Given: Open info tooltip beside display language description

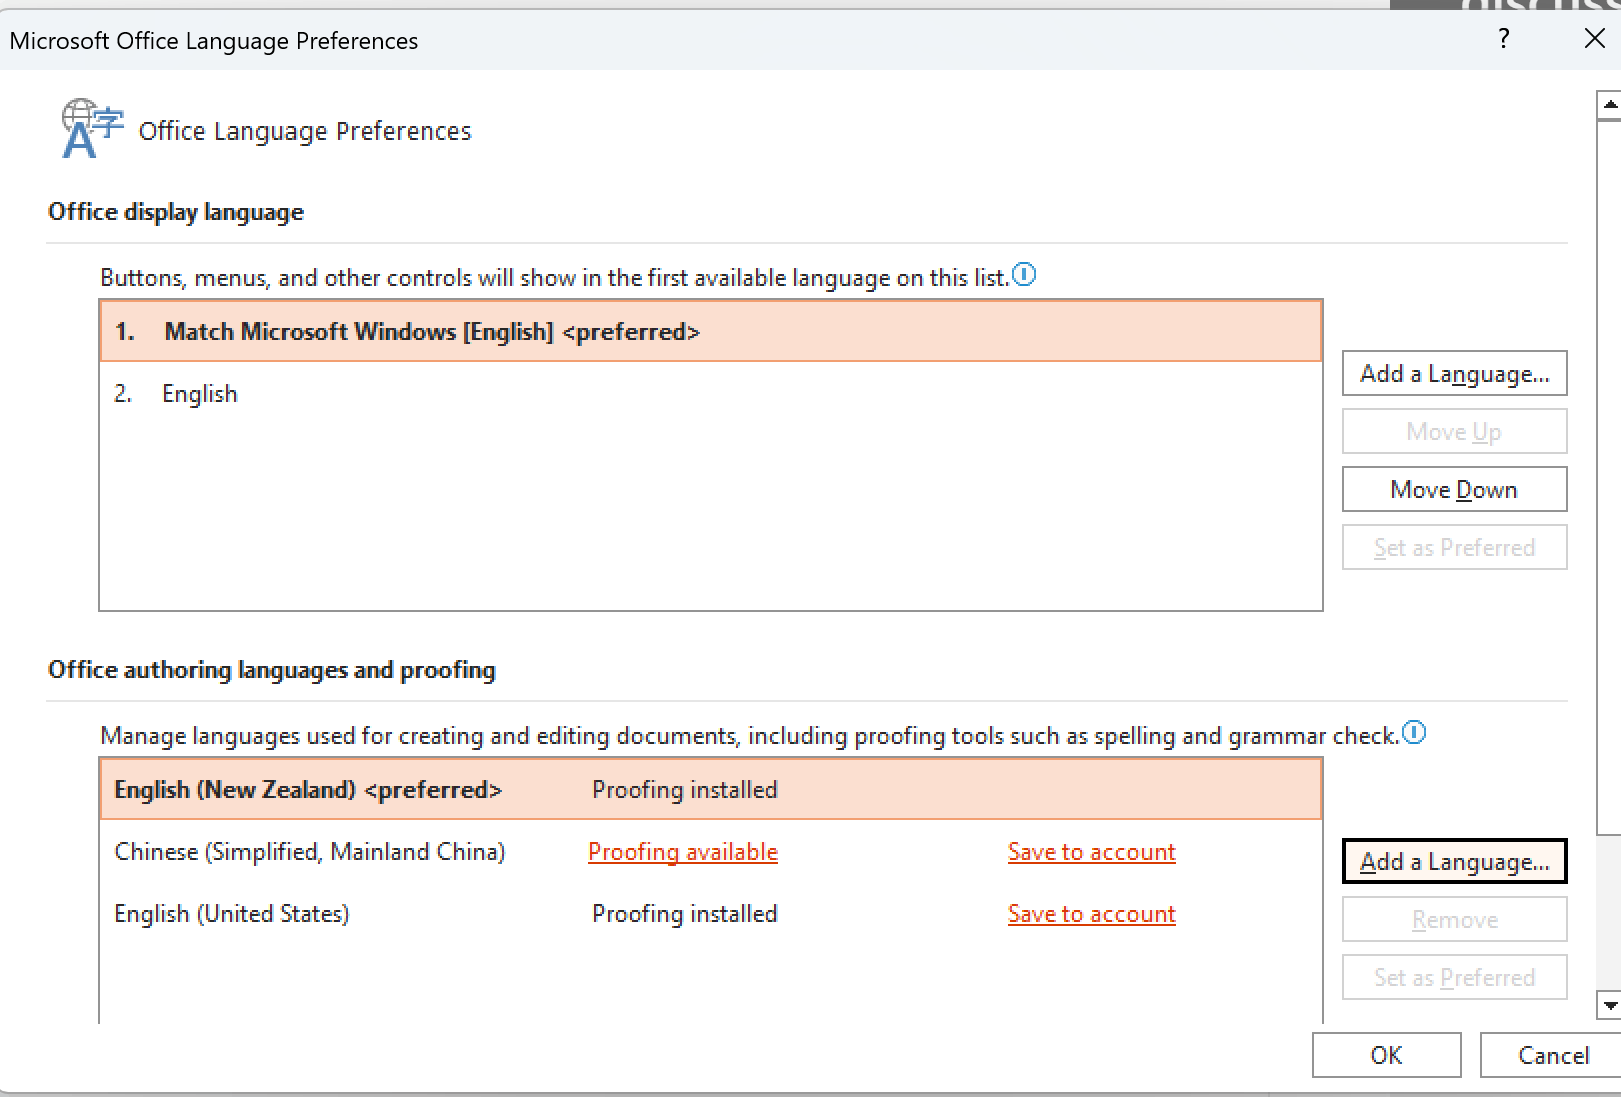Looking at the screenshot, I should pos(1024,274).
